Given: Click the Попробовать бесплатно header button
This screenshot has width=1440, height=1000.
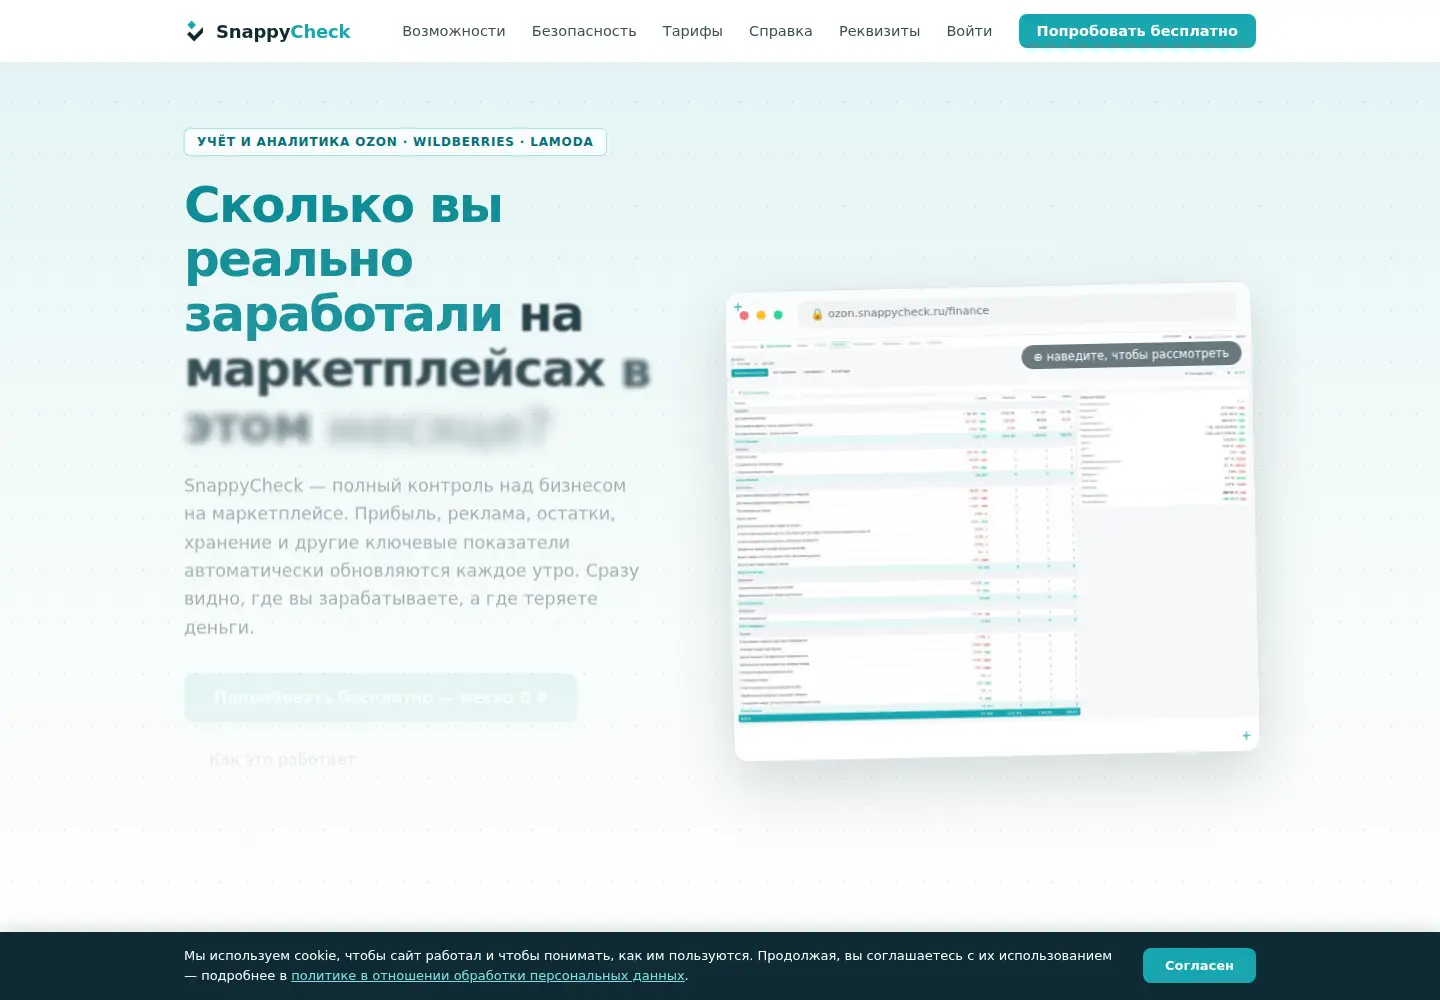Looking at the screenshot, I should click(x=1137, y=31).
